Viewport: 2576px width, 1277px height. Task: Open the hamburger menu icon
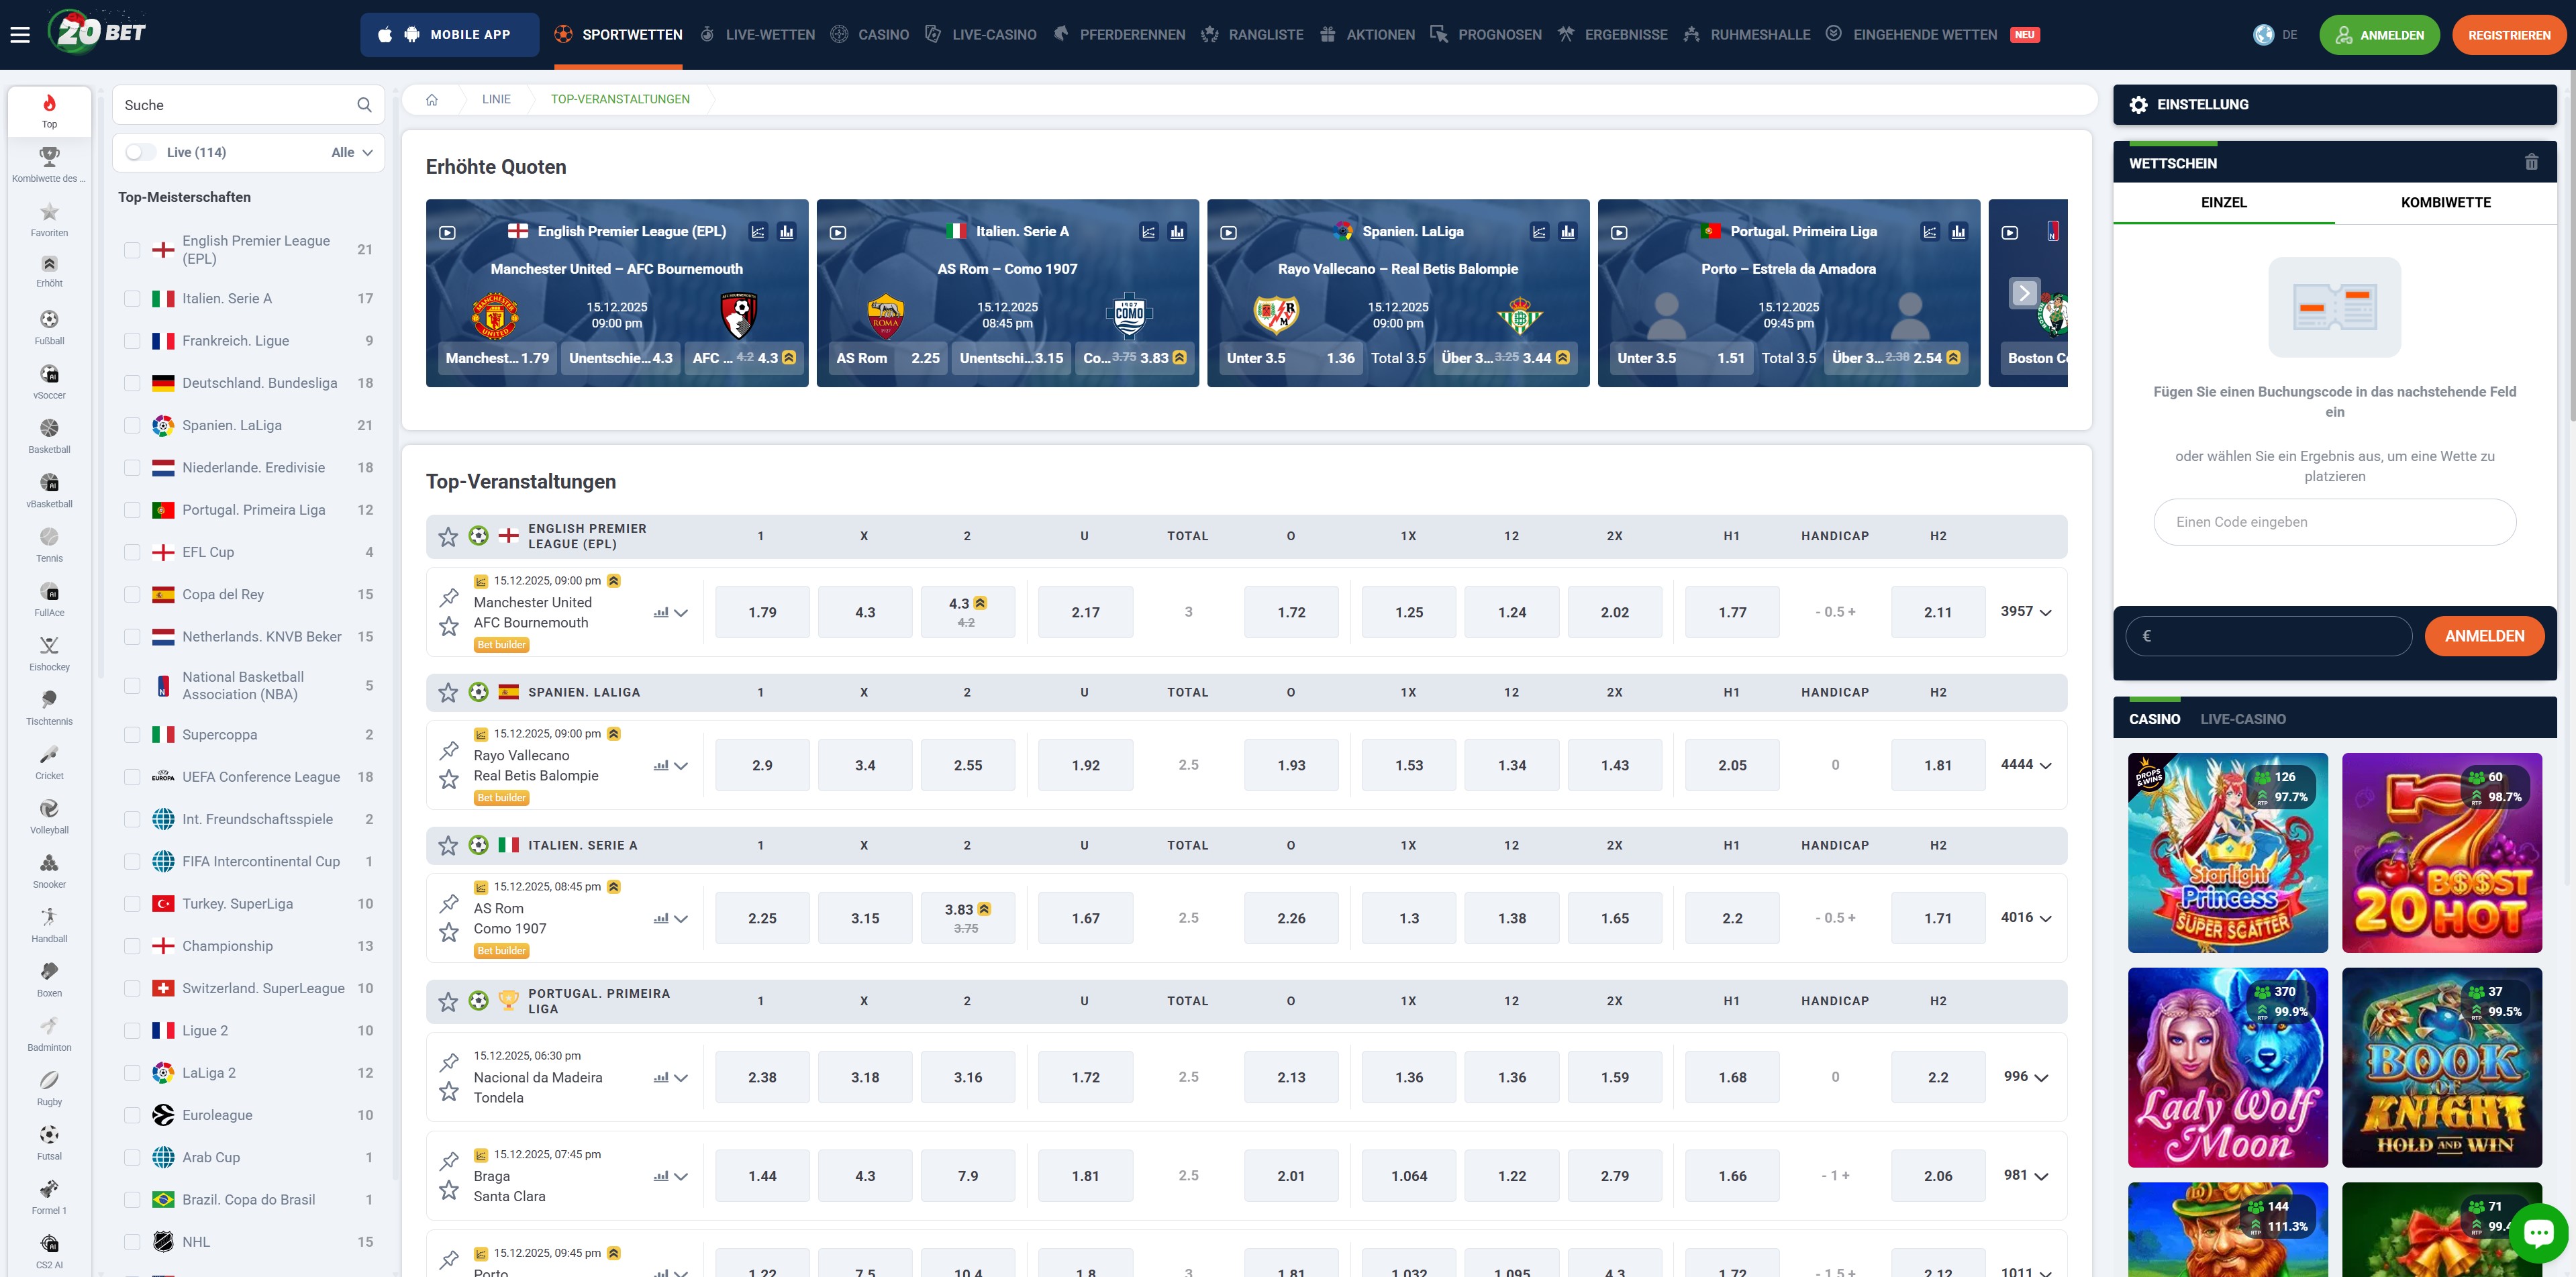coord(20,35)
